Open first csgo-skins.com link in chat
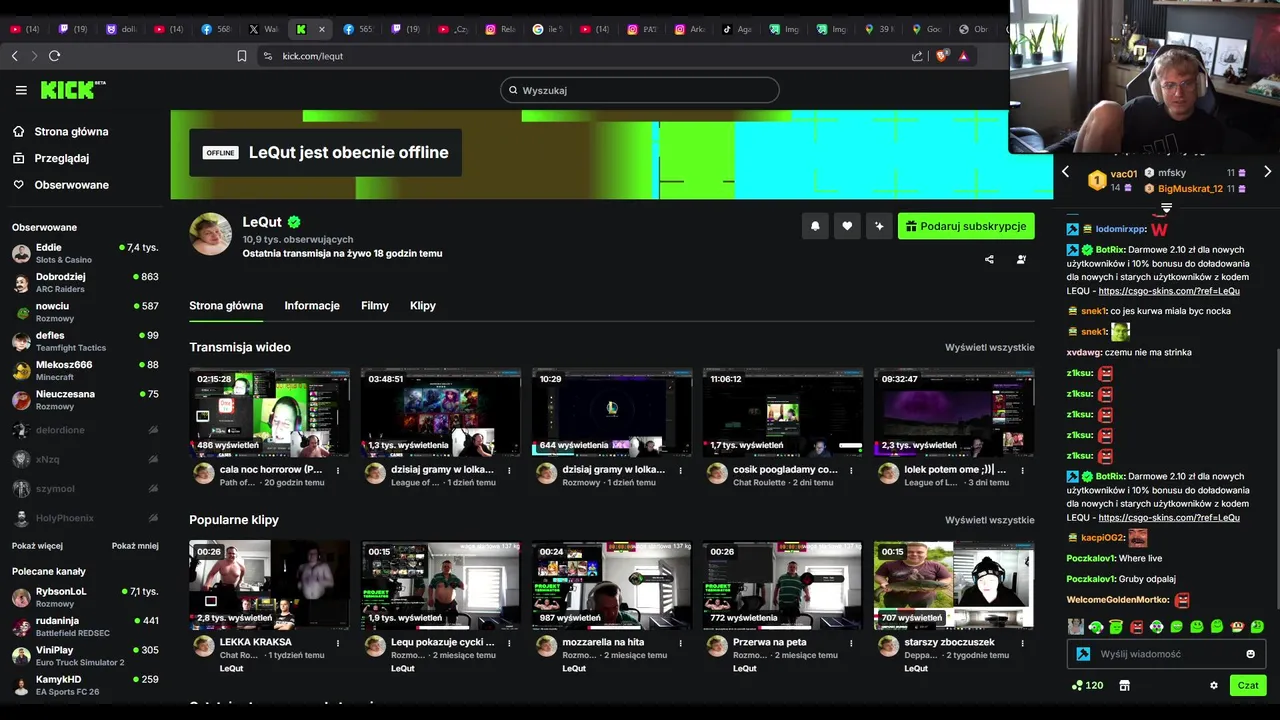This screenshot has height=720, width=1280. click(1169, 291)
